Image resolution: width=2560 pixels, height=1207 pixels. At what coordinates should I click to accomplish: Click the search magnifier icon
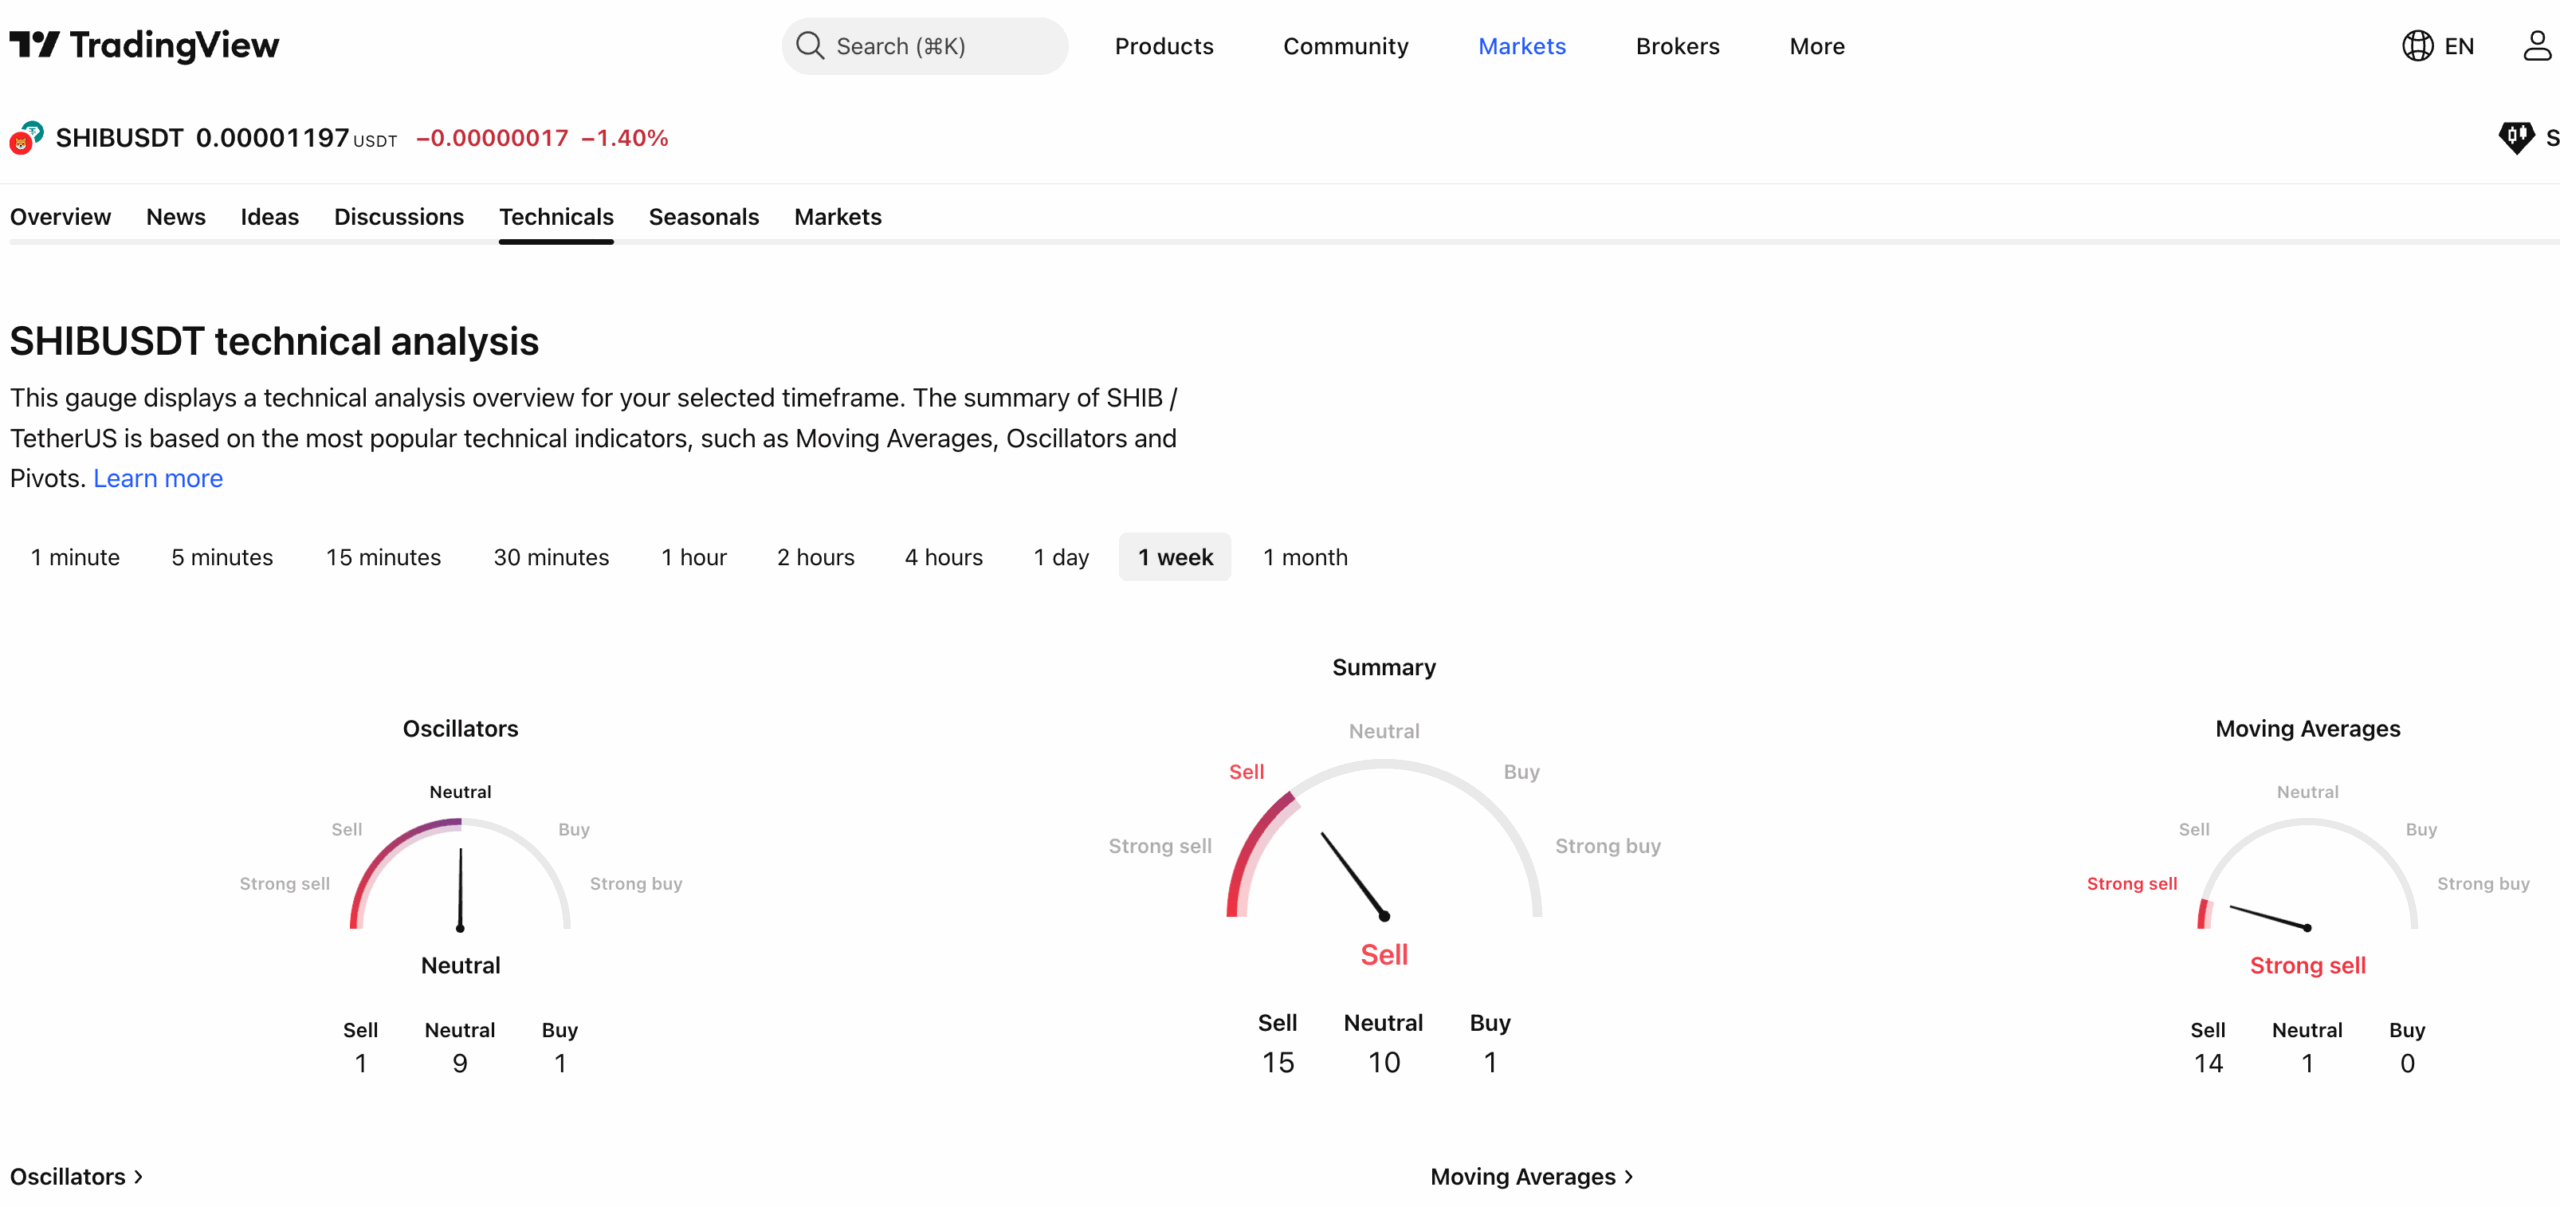point(809,46)
